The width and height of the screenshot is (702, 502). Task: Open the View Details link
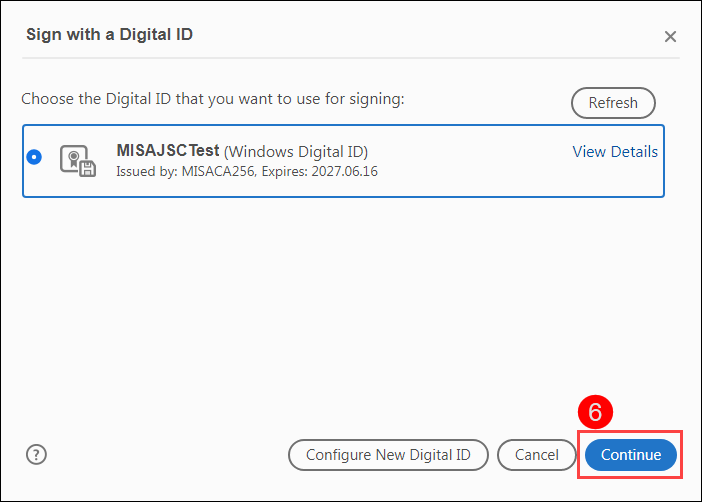point(615,152)
